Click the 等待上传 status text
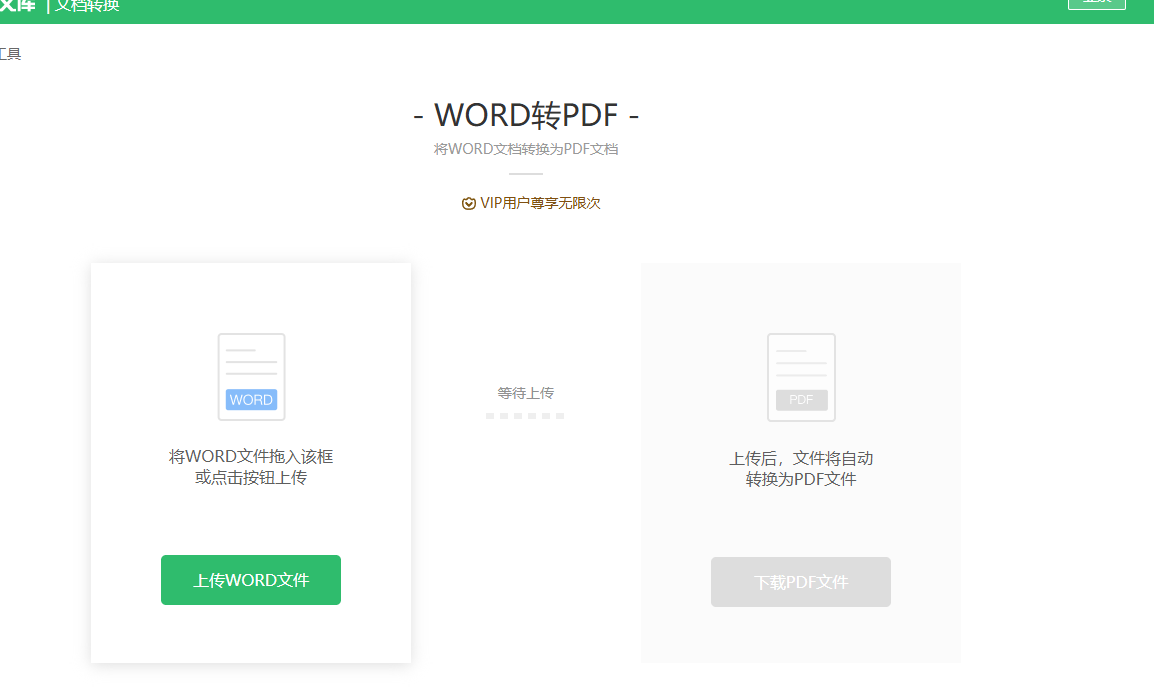Image resolution: width=1154 pixels, height=691 pixels. point(524,392)
